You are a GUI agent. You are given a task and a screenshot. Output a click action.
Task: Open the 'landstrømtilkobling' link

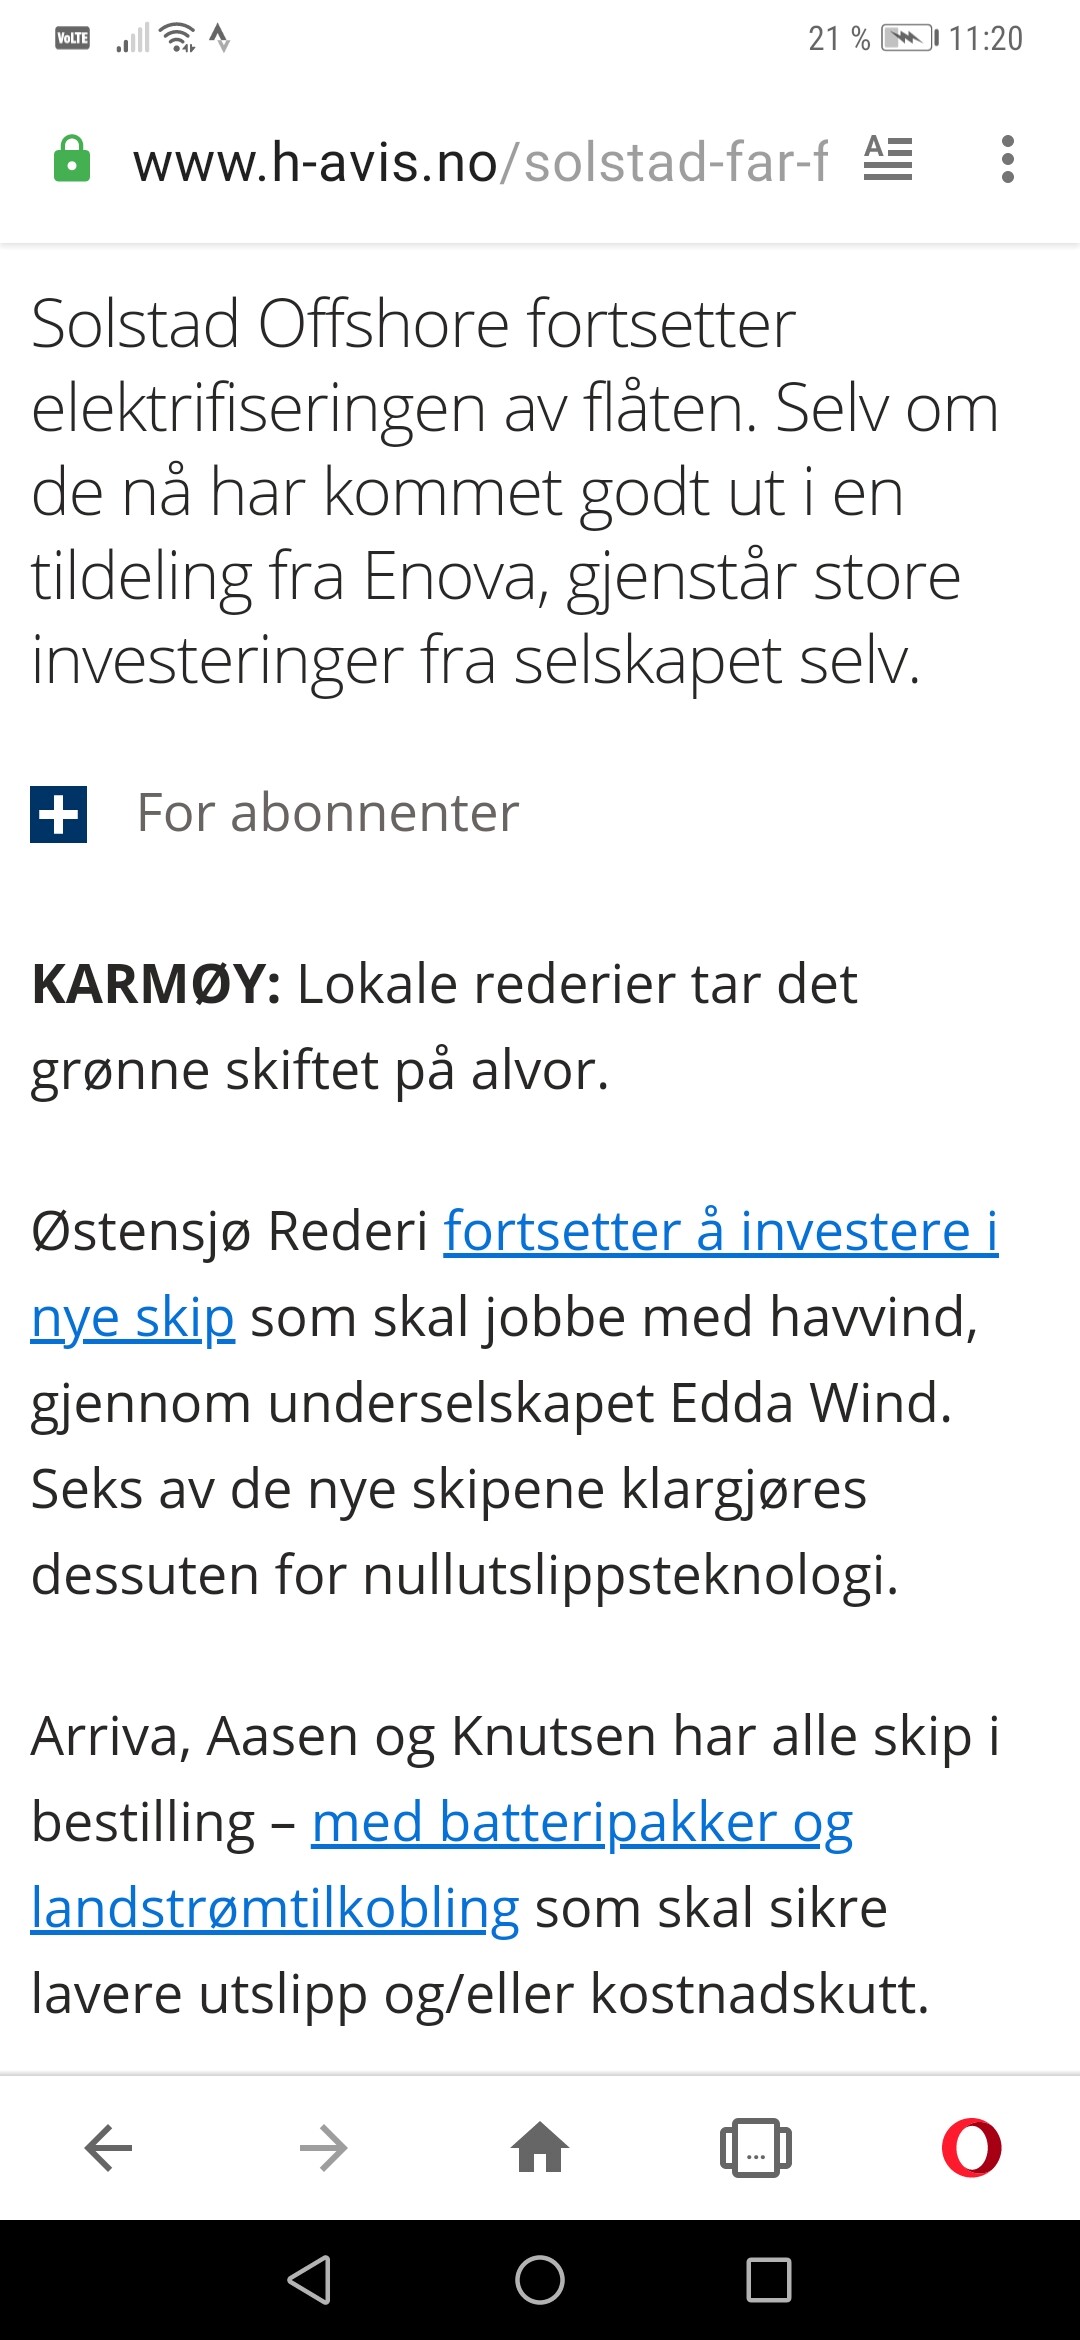click(x=275, y=1909)
